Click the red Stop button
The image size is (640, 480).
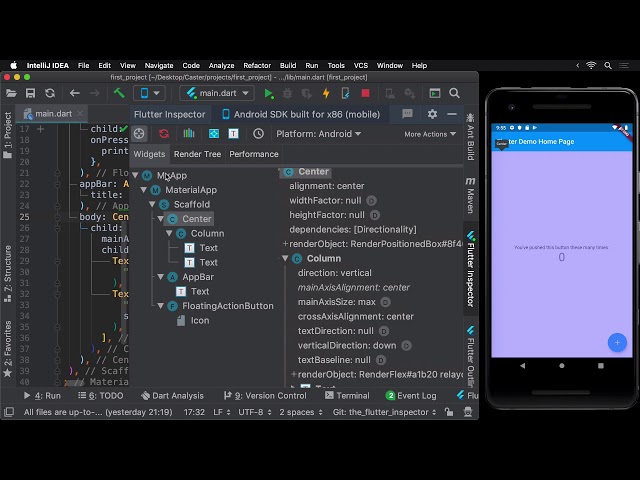click(x=365, y=93)
